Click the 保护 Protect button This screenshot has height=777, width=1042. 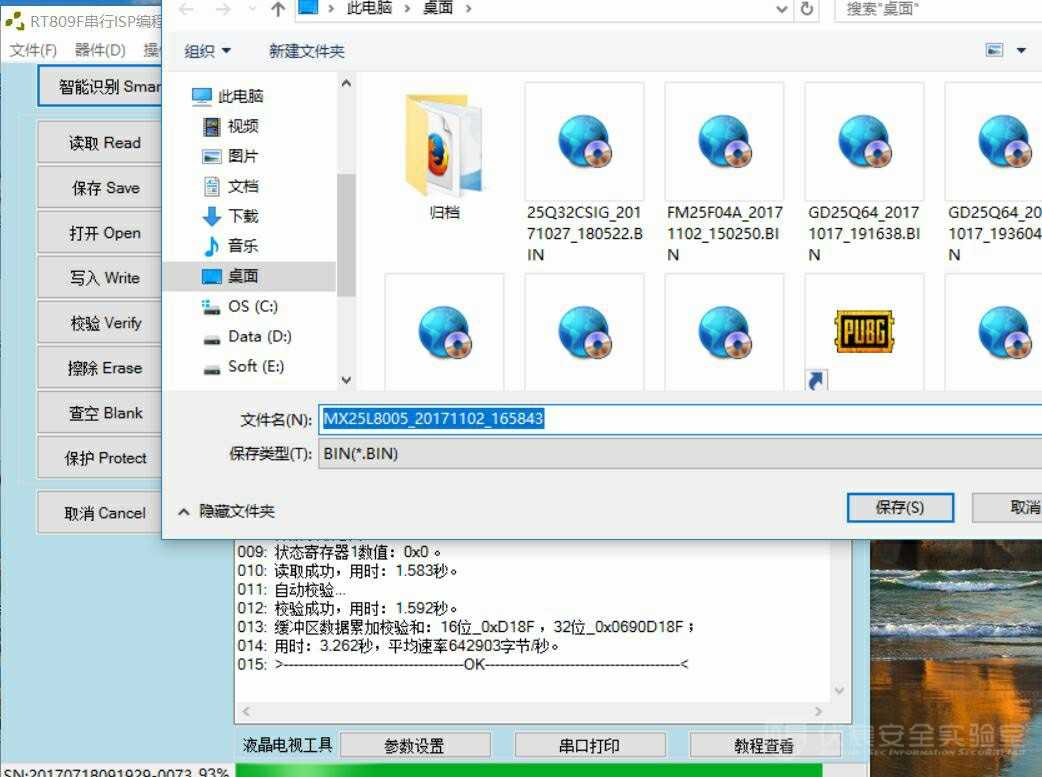tap(100, 458)
